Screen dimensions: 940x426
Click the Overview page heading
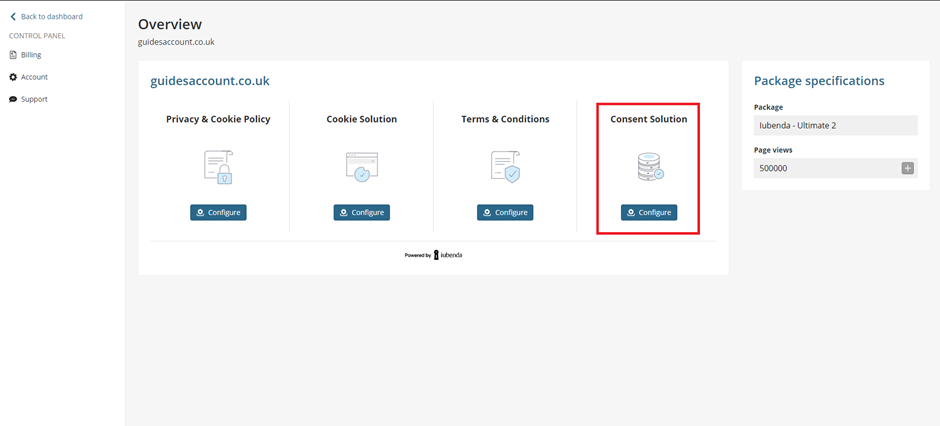pyautogui.click(x=170, y=25)
